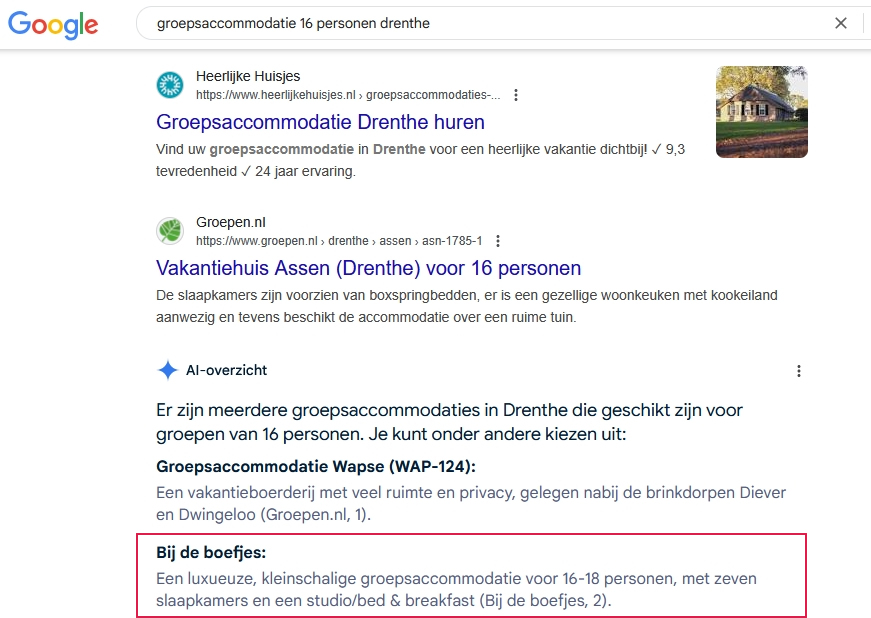Click the 'Heerlijke Huisjes' site name

click(248, 76)
